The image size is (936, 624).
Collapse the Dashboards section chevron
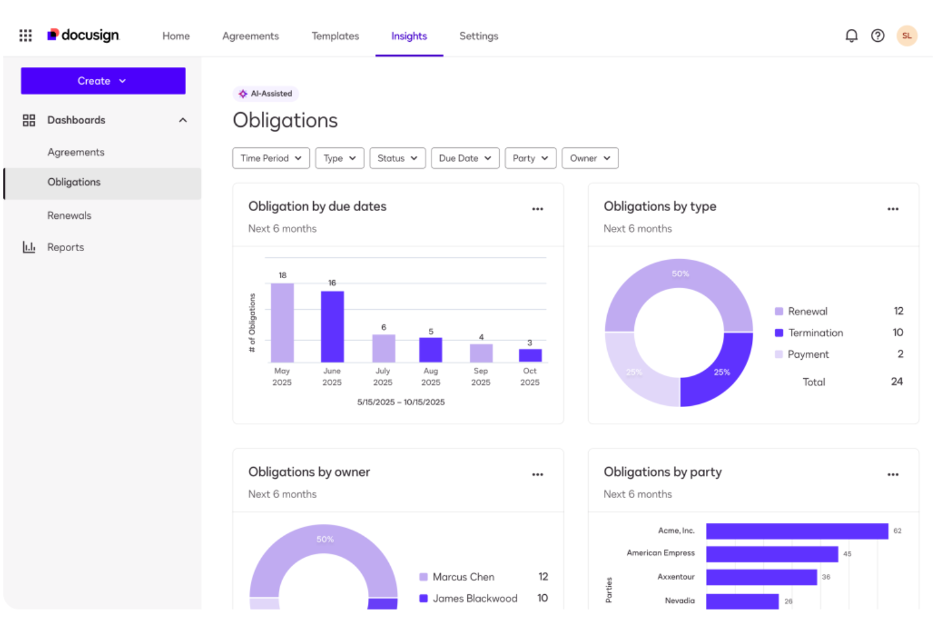coord(183,120)
